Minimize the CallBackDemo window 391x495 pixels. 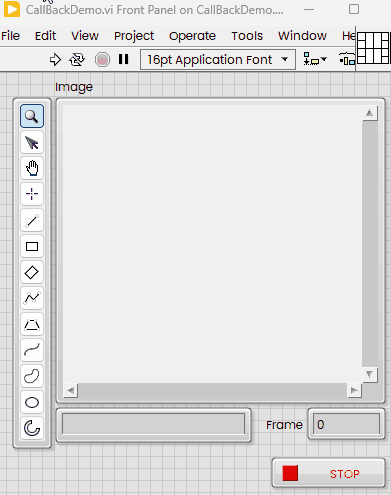[309, 9]
